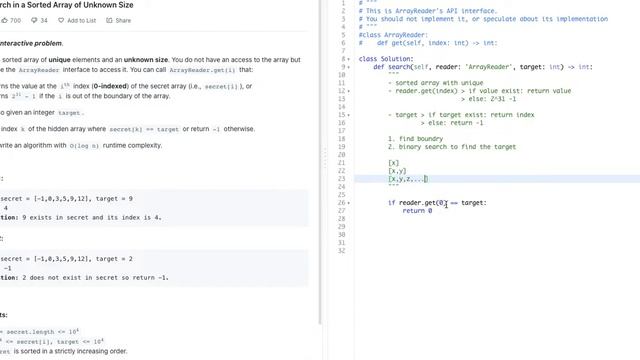Click the Add to List button label
The height and width of the screenshot is (360, 640).
point(82,20)
